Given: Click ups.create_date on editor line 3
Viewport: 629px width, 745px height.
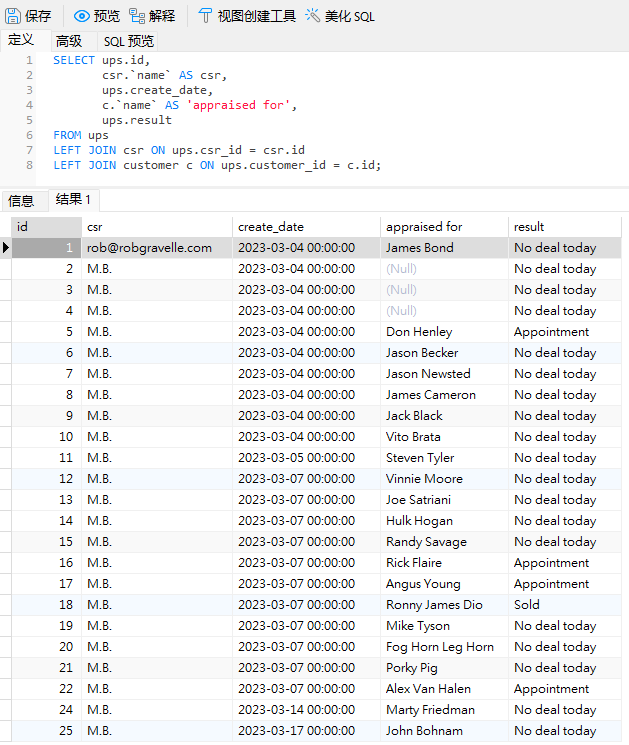Looking at the screenshot, I should [154, 90].
